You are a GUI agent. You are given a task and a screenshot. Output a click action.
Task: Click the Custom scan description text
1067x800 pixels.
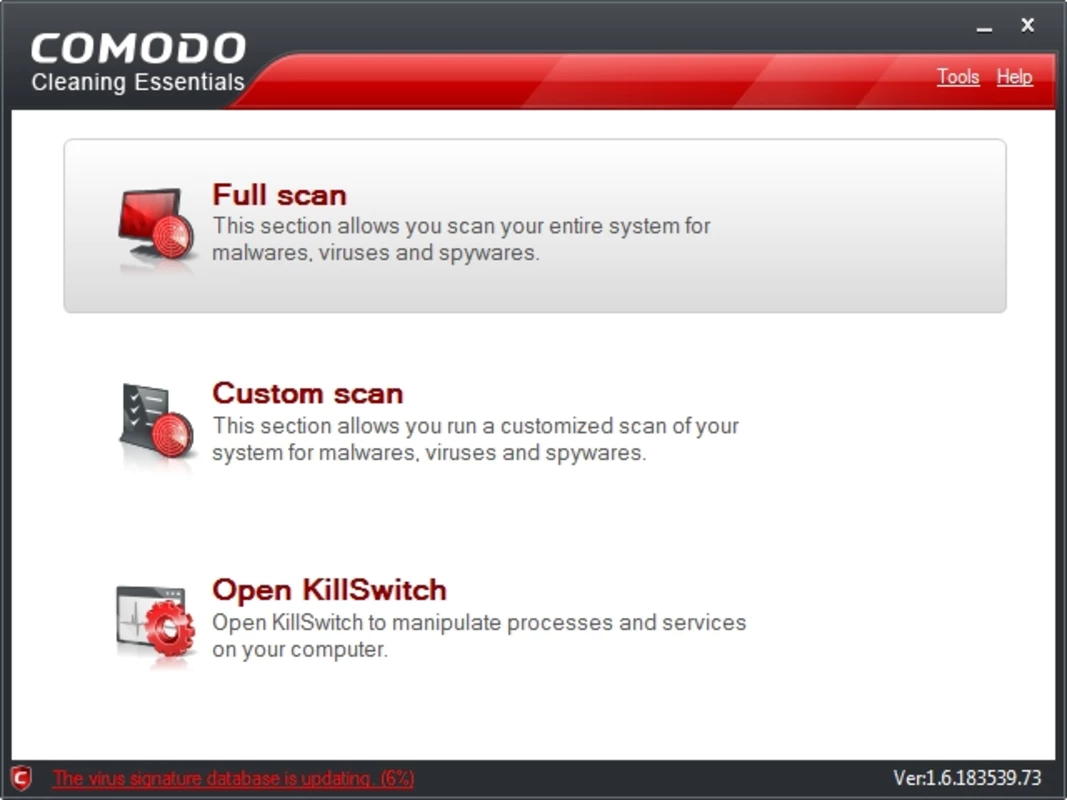pyautogui.click(x=476, y=439)
